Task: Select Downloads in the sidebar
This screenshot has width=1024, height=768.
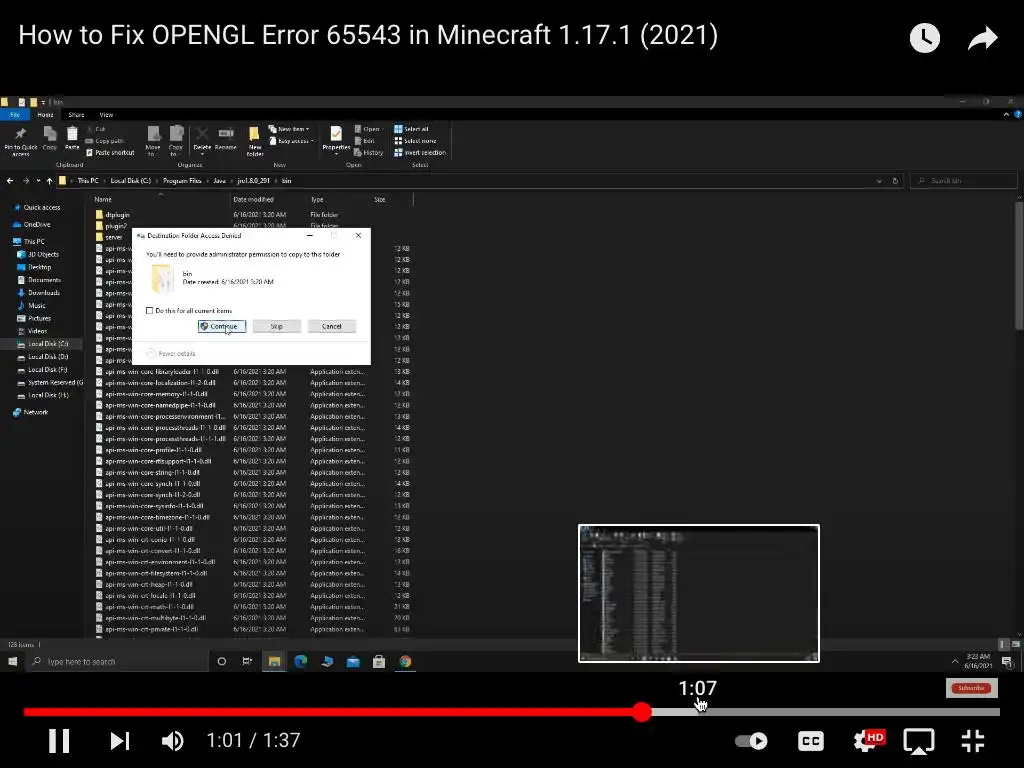Action: click(44, 293)
